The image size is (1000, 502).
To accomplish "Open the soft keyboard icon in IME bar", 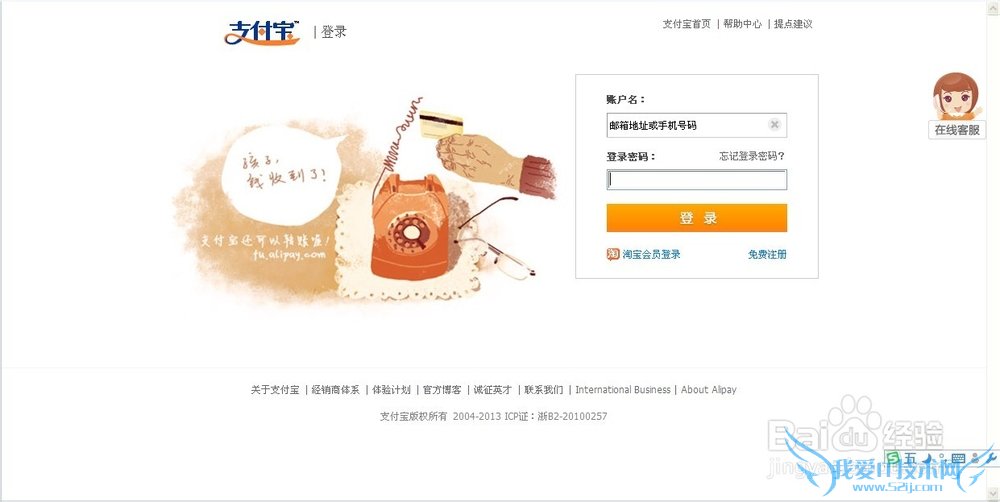I will (958, 458).
